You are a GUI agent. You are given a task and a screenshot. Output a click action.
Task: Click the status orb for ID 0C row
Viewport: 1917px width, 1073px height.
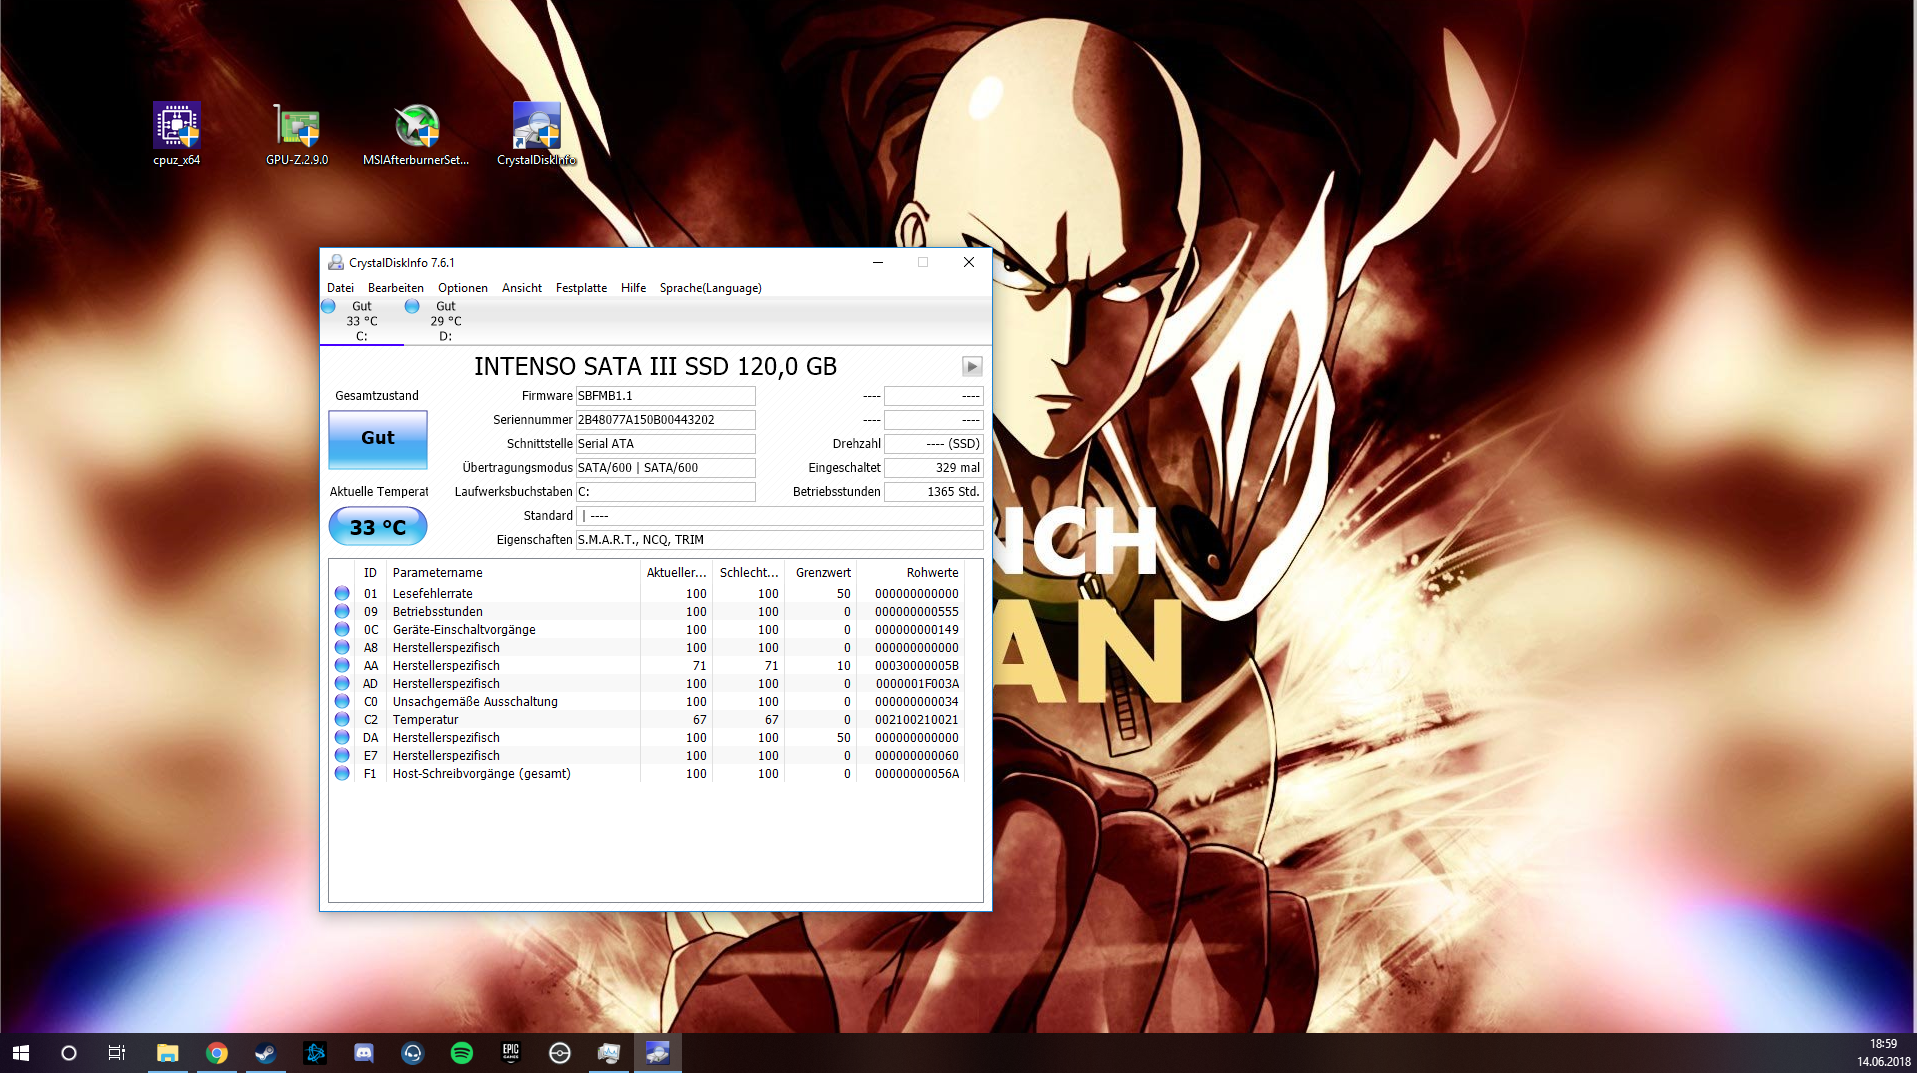tap(342, 629)
